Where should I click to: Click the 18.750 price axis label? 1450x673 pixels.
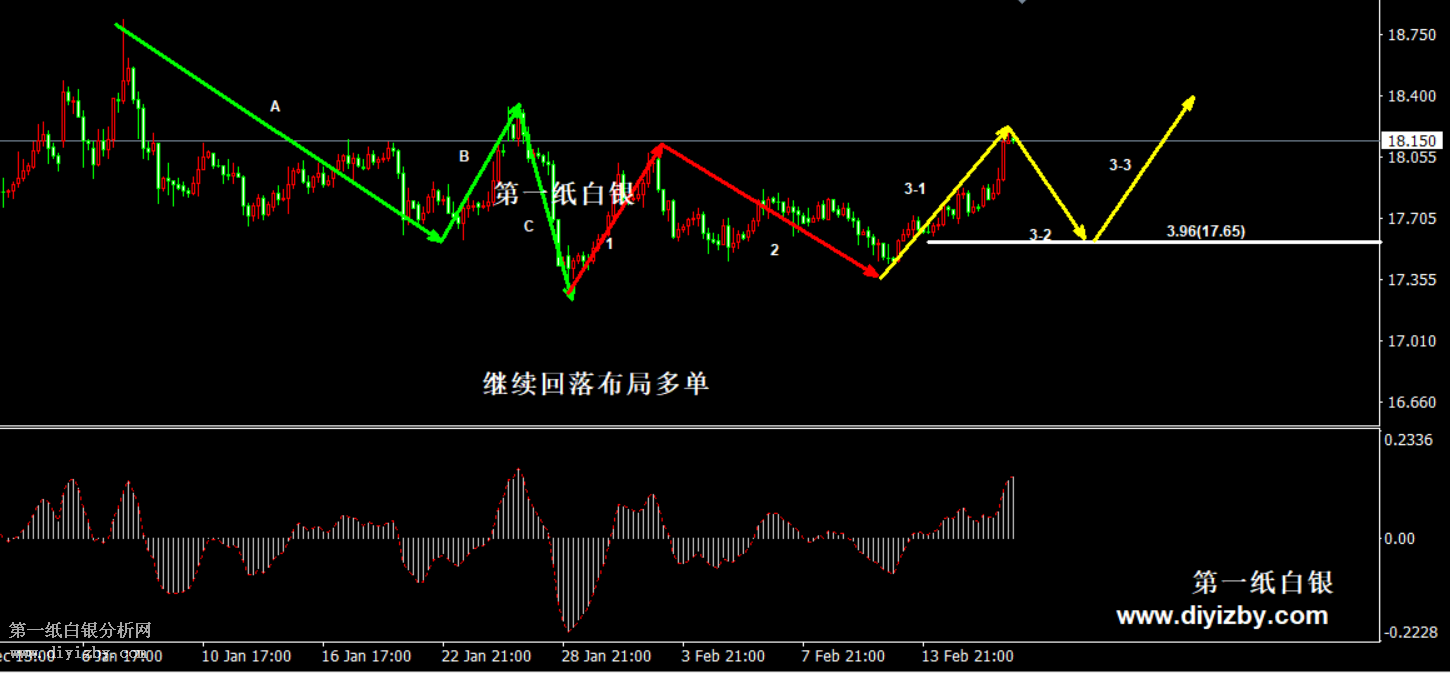[x=1411, y=35]
